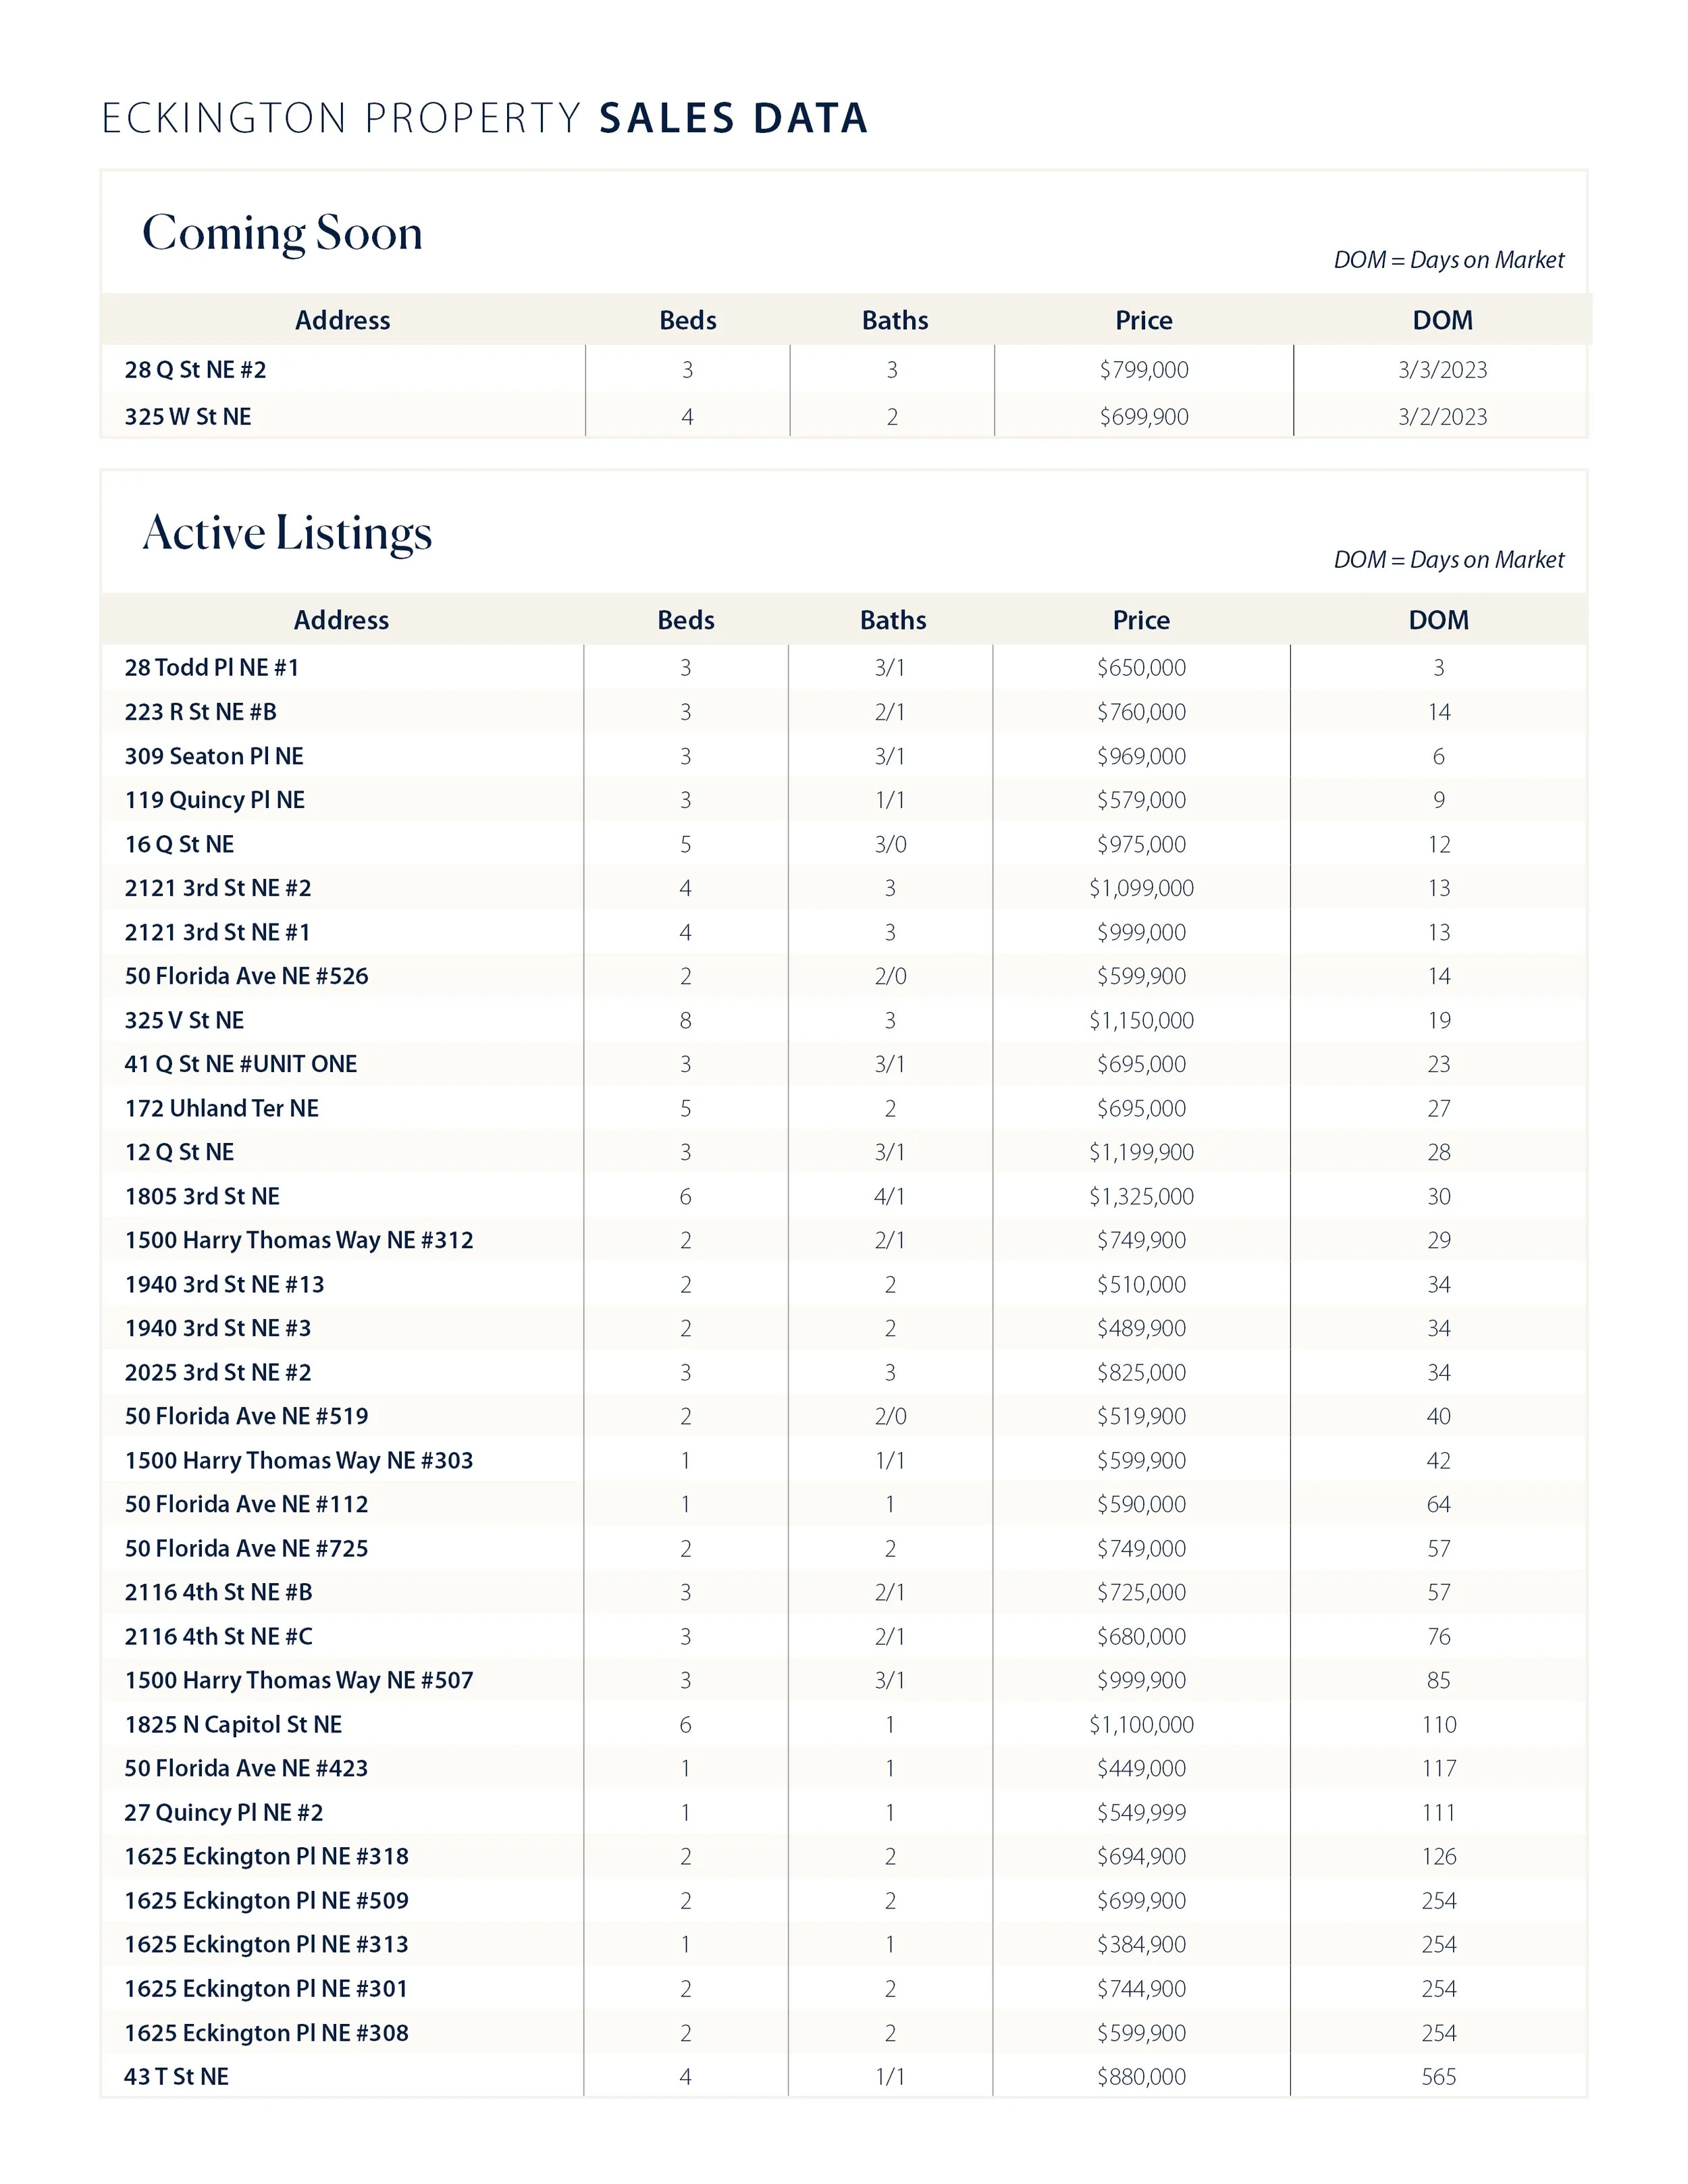
Task: Click the 325 V St NE row
Action: pyautogui.click(x=184, y=1020)
